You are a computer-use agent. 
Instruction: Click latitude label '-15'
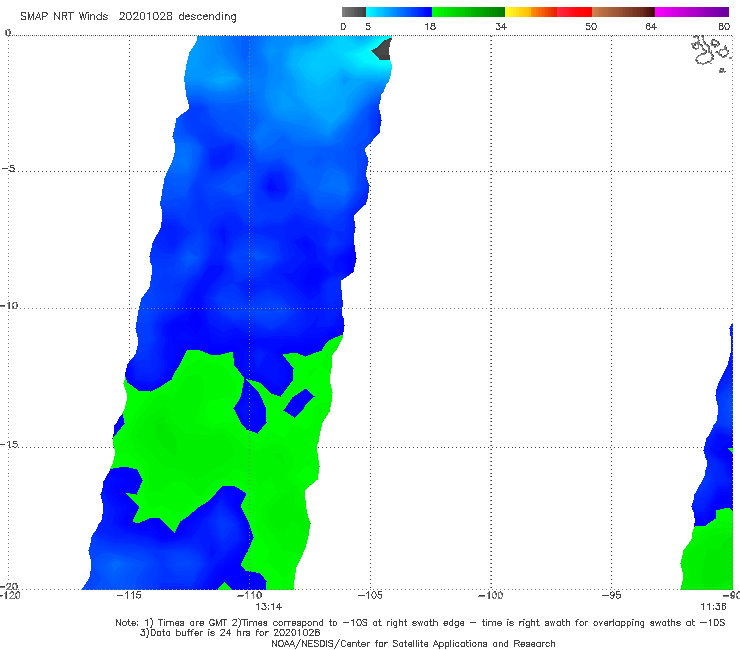point(9,444)
